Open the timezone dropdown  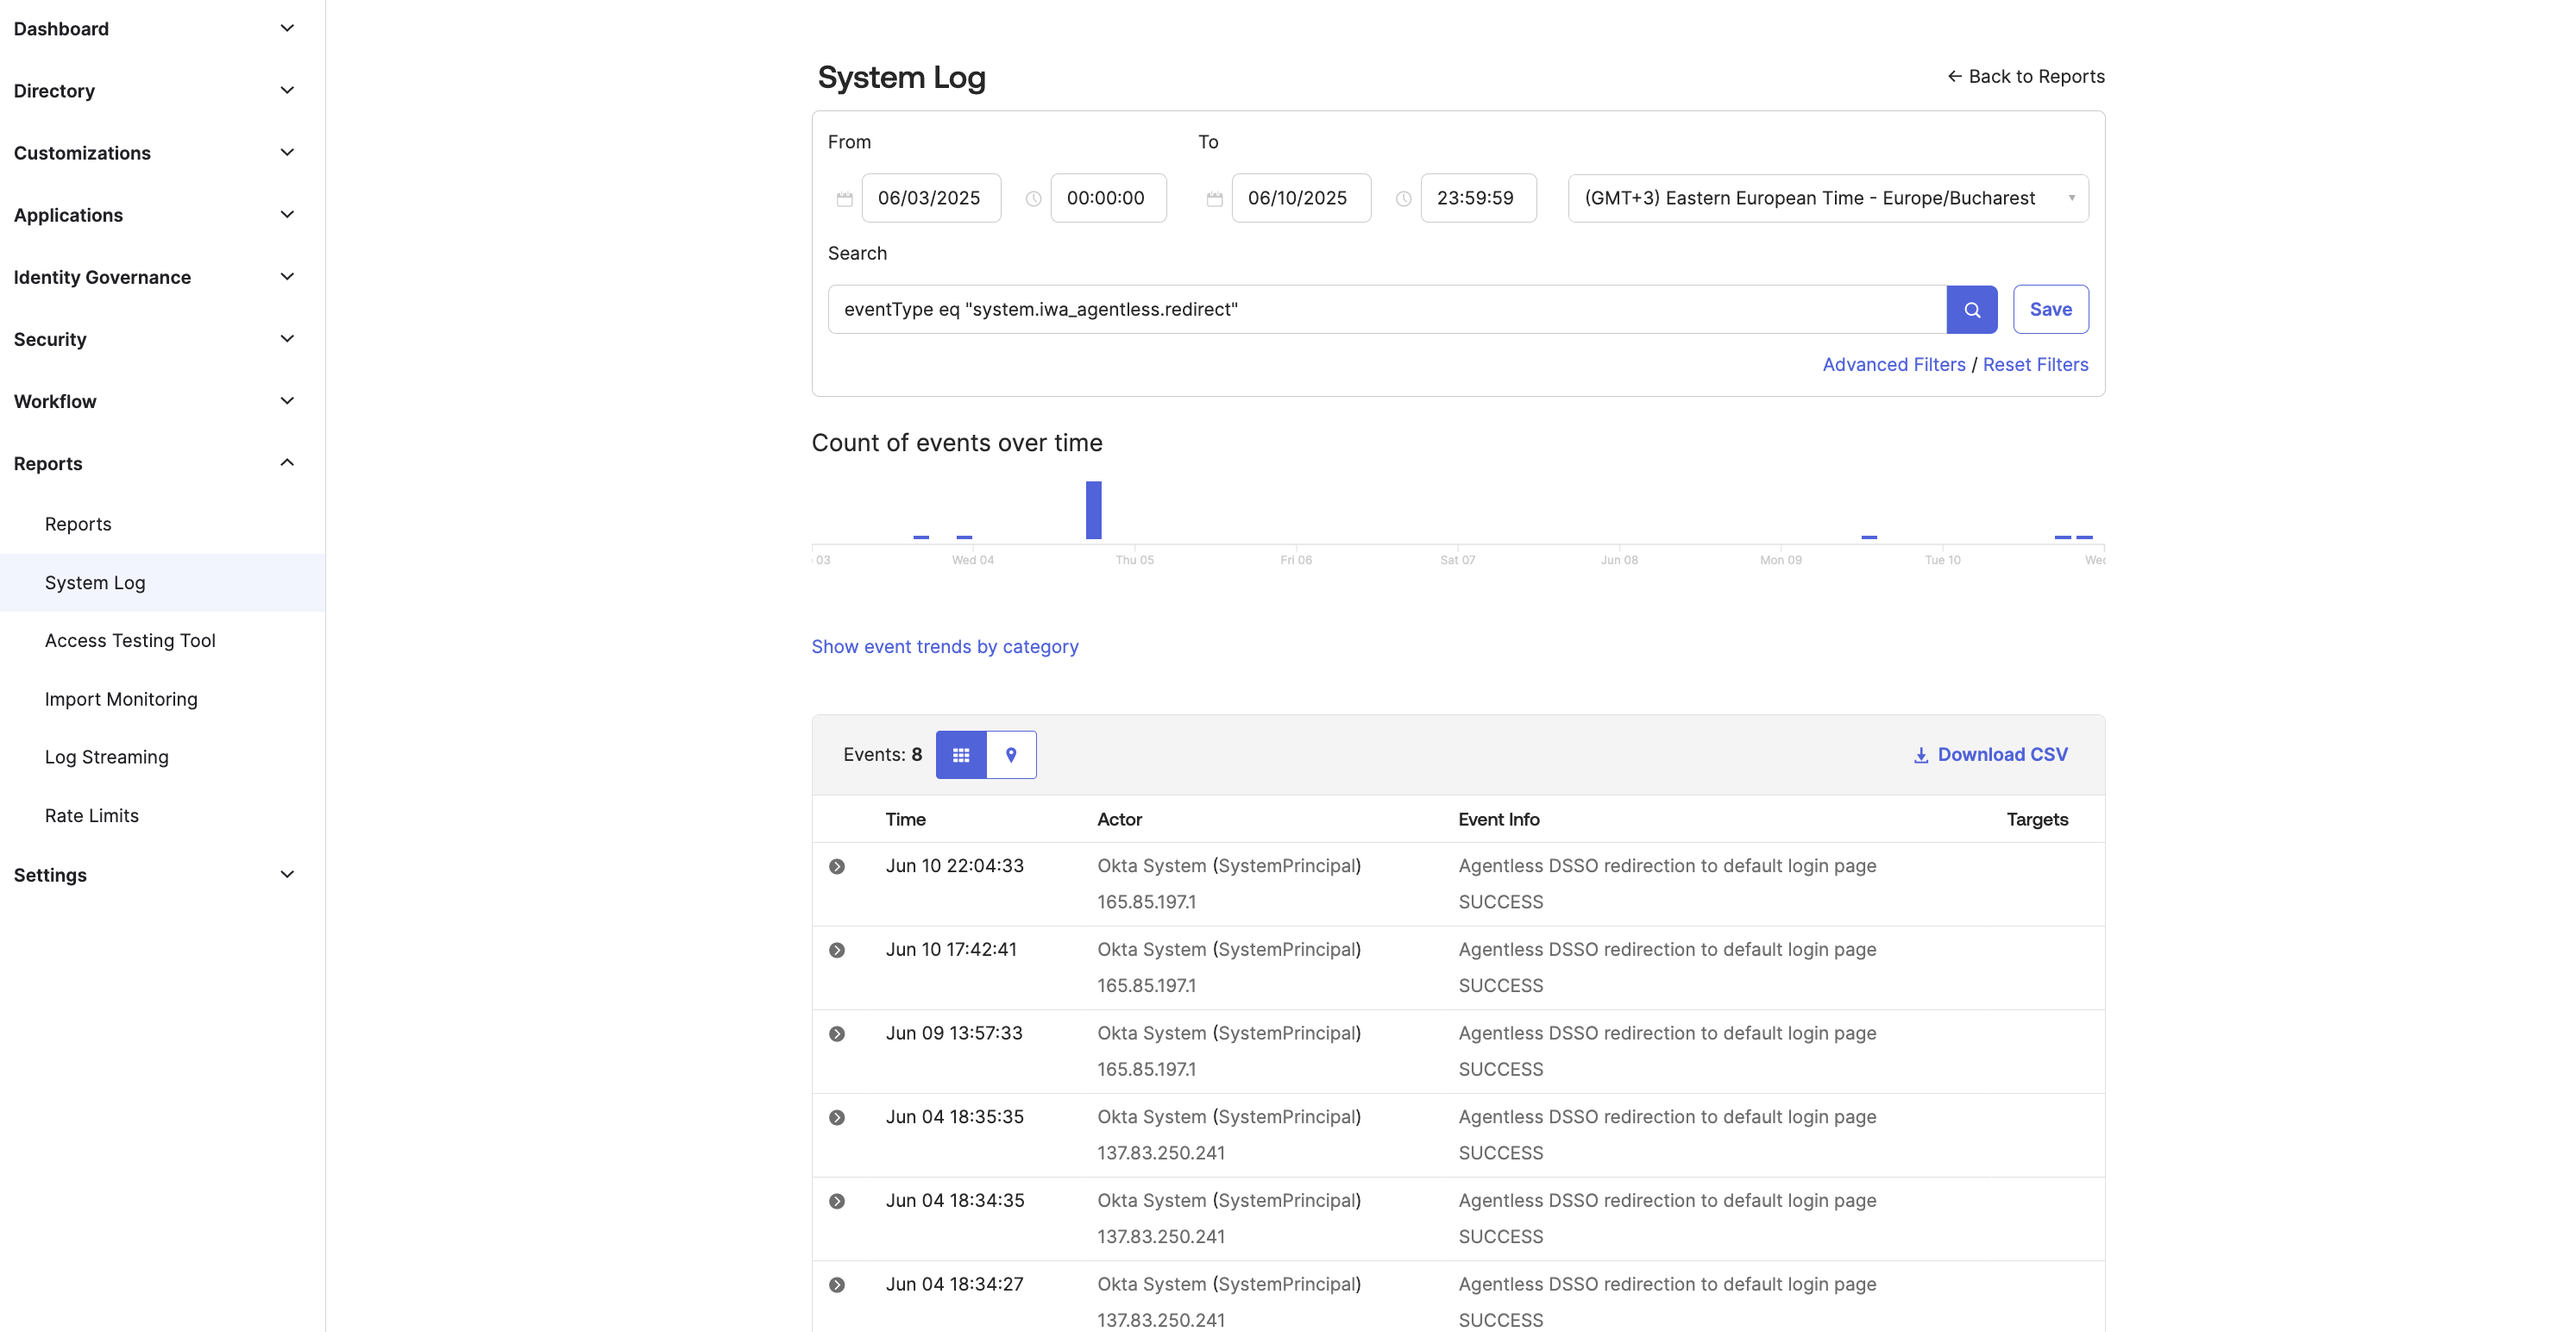point(1827,198)
